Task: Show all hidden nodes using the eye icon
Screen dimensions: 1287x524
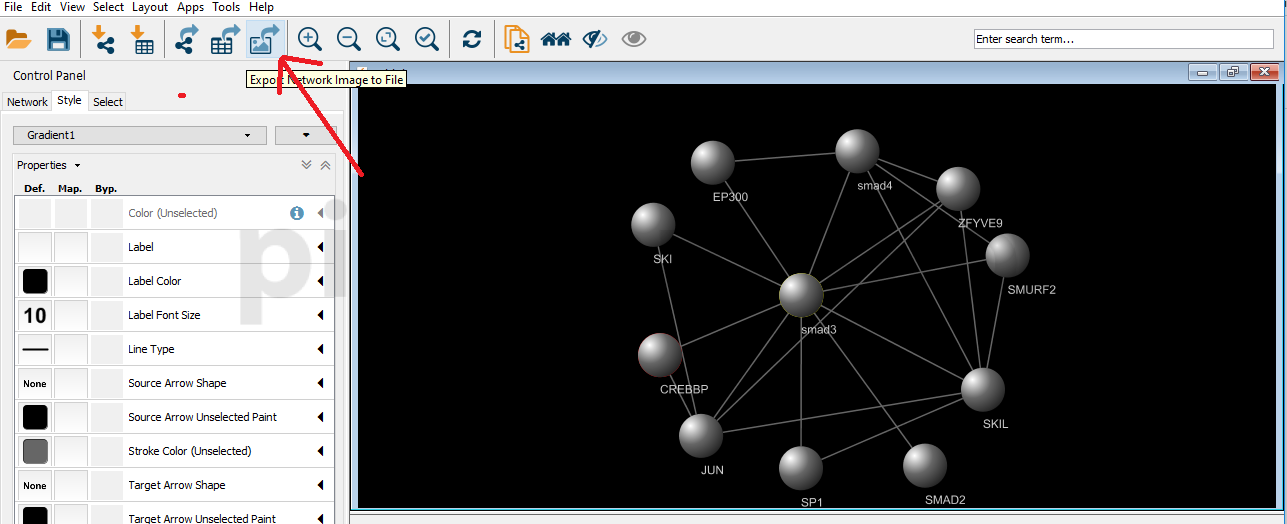Action: 634,39
